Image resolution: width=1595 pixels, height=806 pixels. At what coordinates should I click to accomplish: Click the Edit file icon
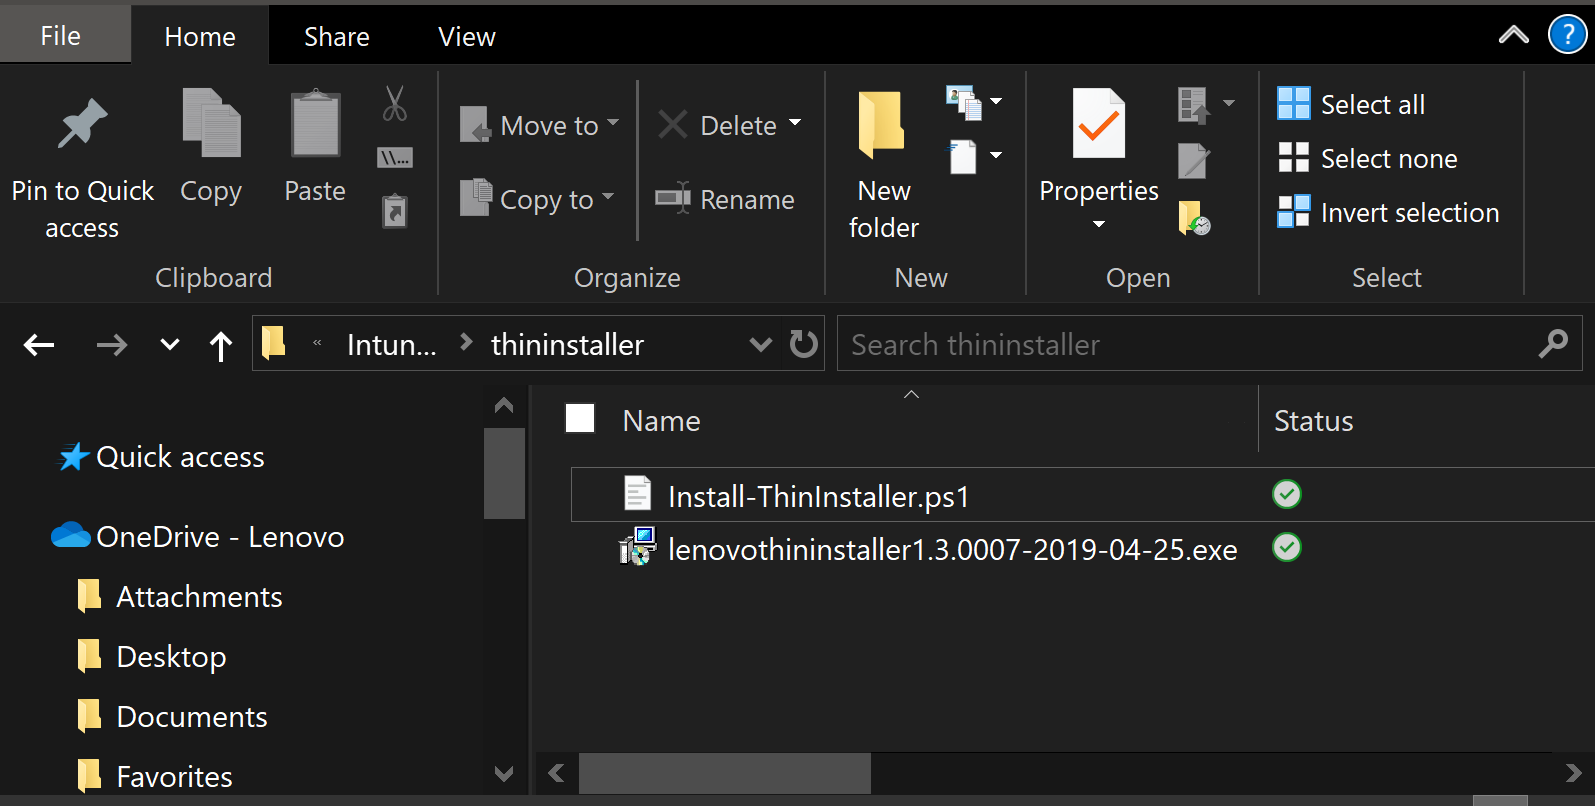pos(1194,159)
